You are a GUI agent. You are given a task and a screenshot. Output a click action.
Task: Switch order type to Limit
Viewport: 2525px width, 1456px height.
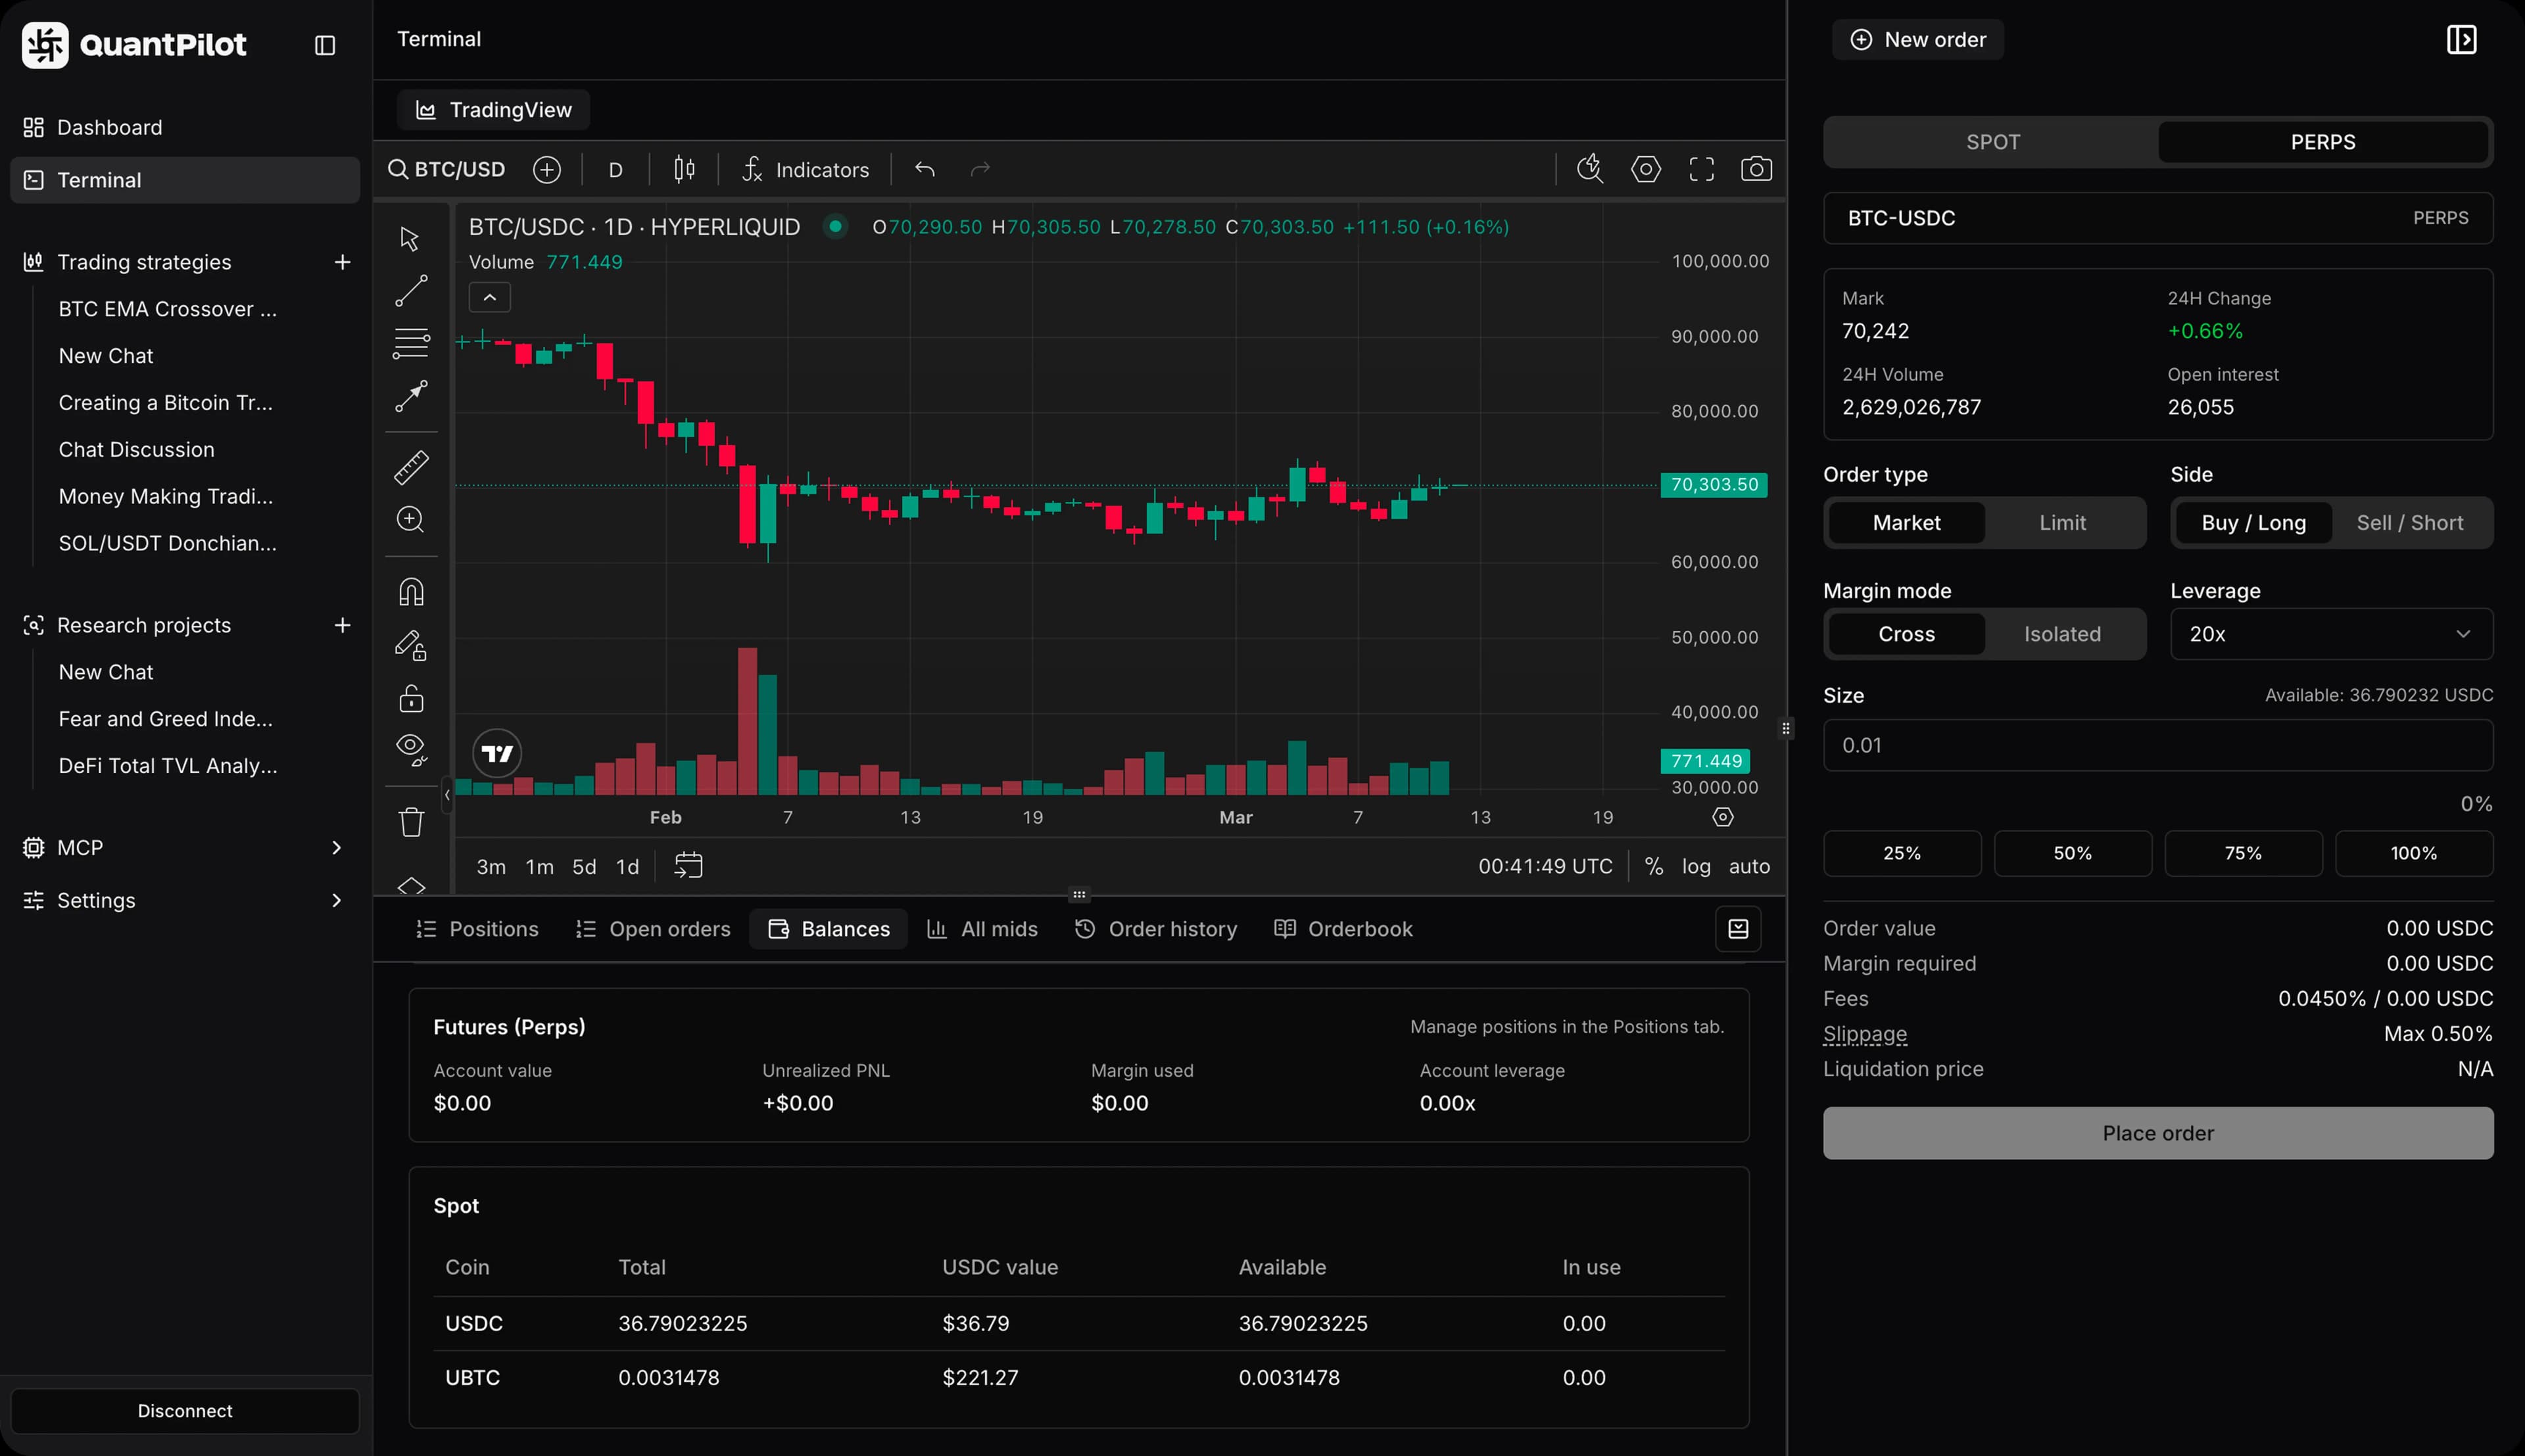click(x=2063, y=522)
